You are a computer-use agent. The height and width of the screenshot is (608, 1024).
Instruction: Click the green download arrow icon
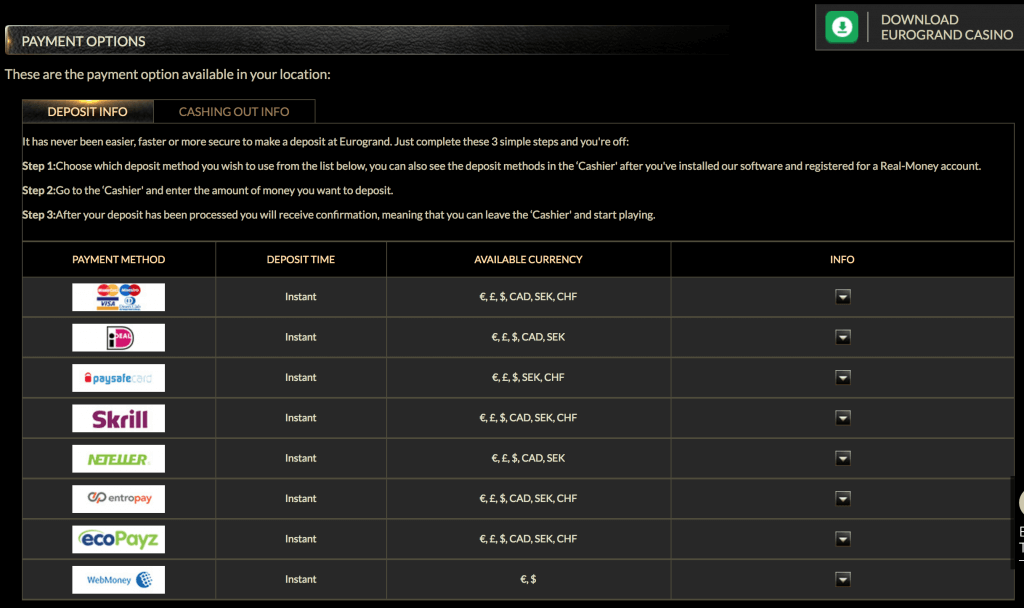point(842,27)
